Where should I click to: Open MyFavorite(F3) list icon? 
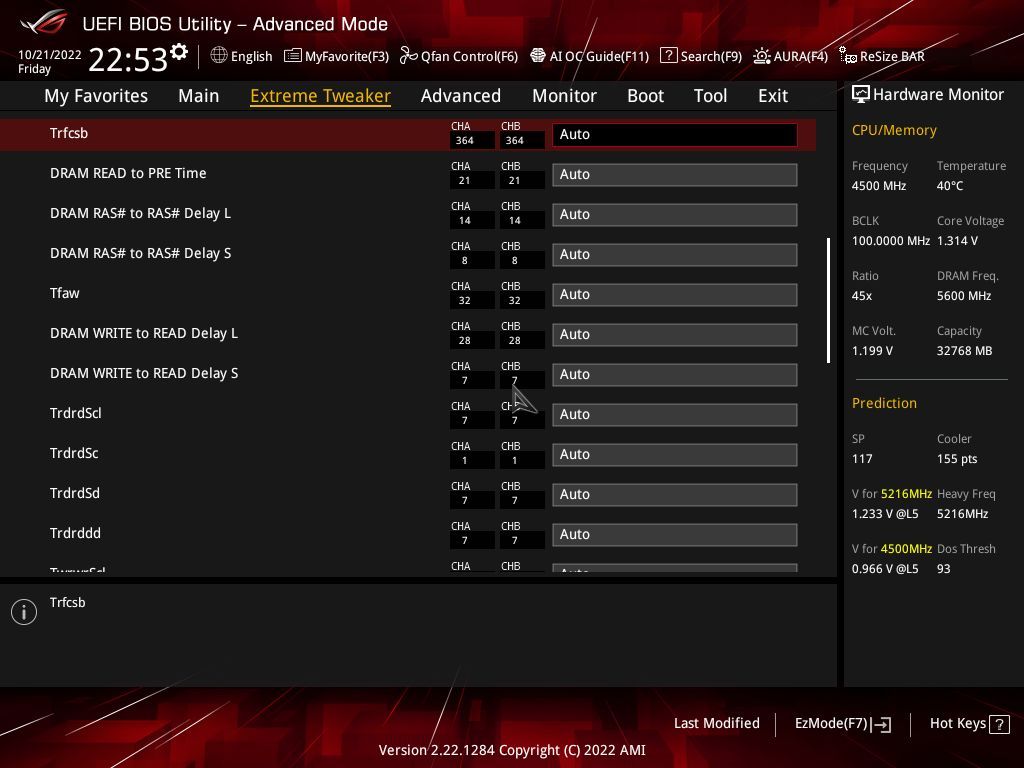pyautogui.click(x=293, y=56)
